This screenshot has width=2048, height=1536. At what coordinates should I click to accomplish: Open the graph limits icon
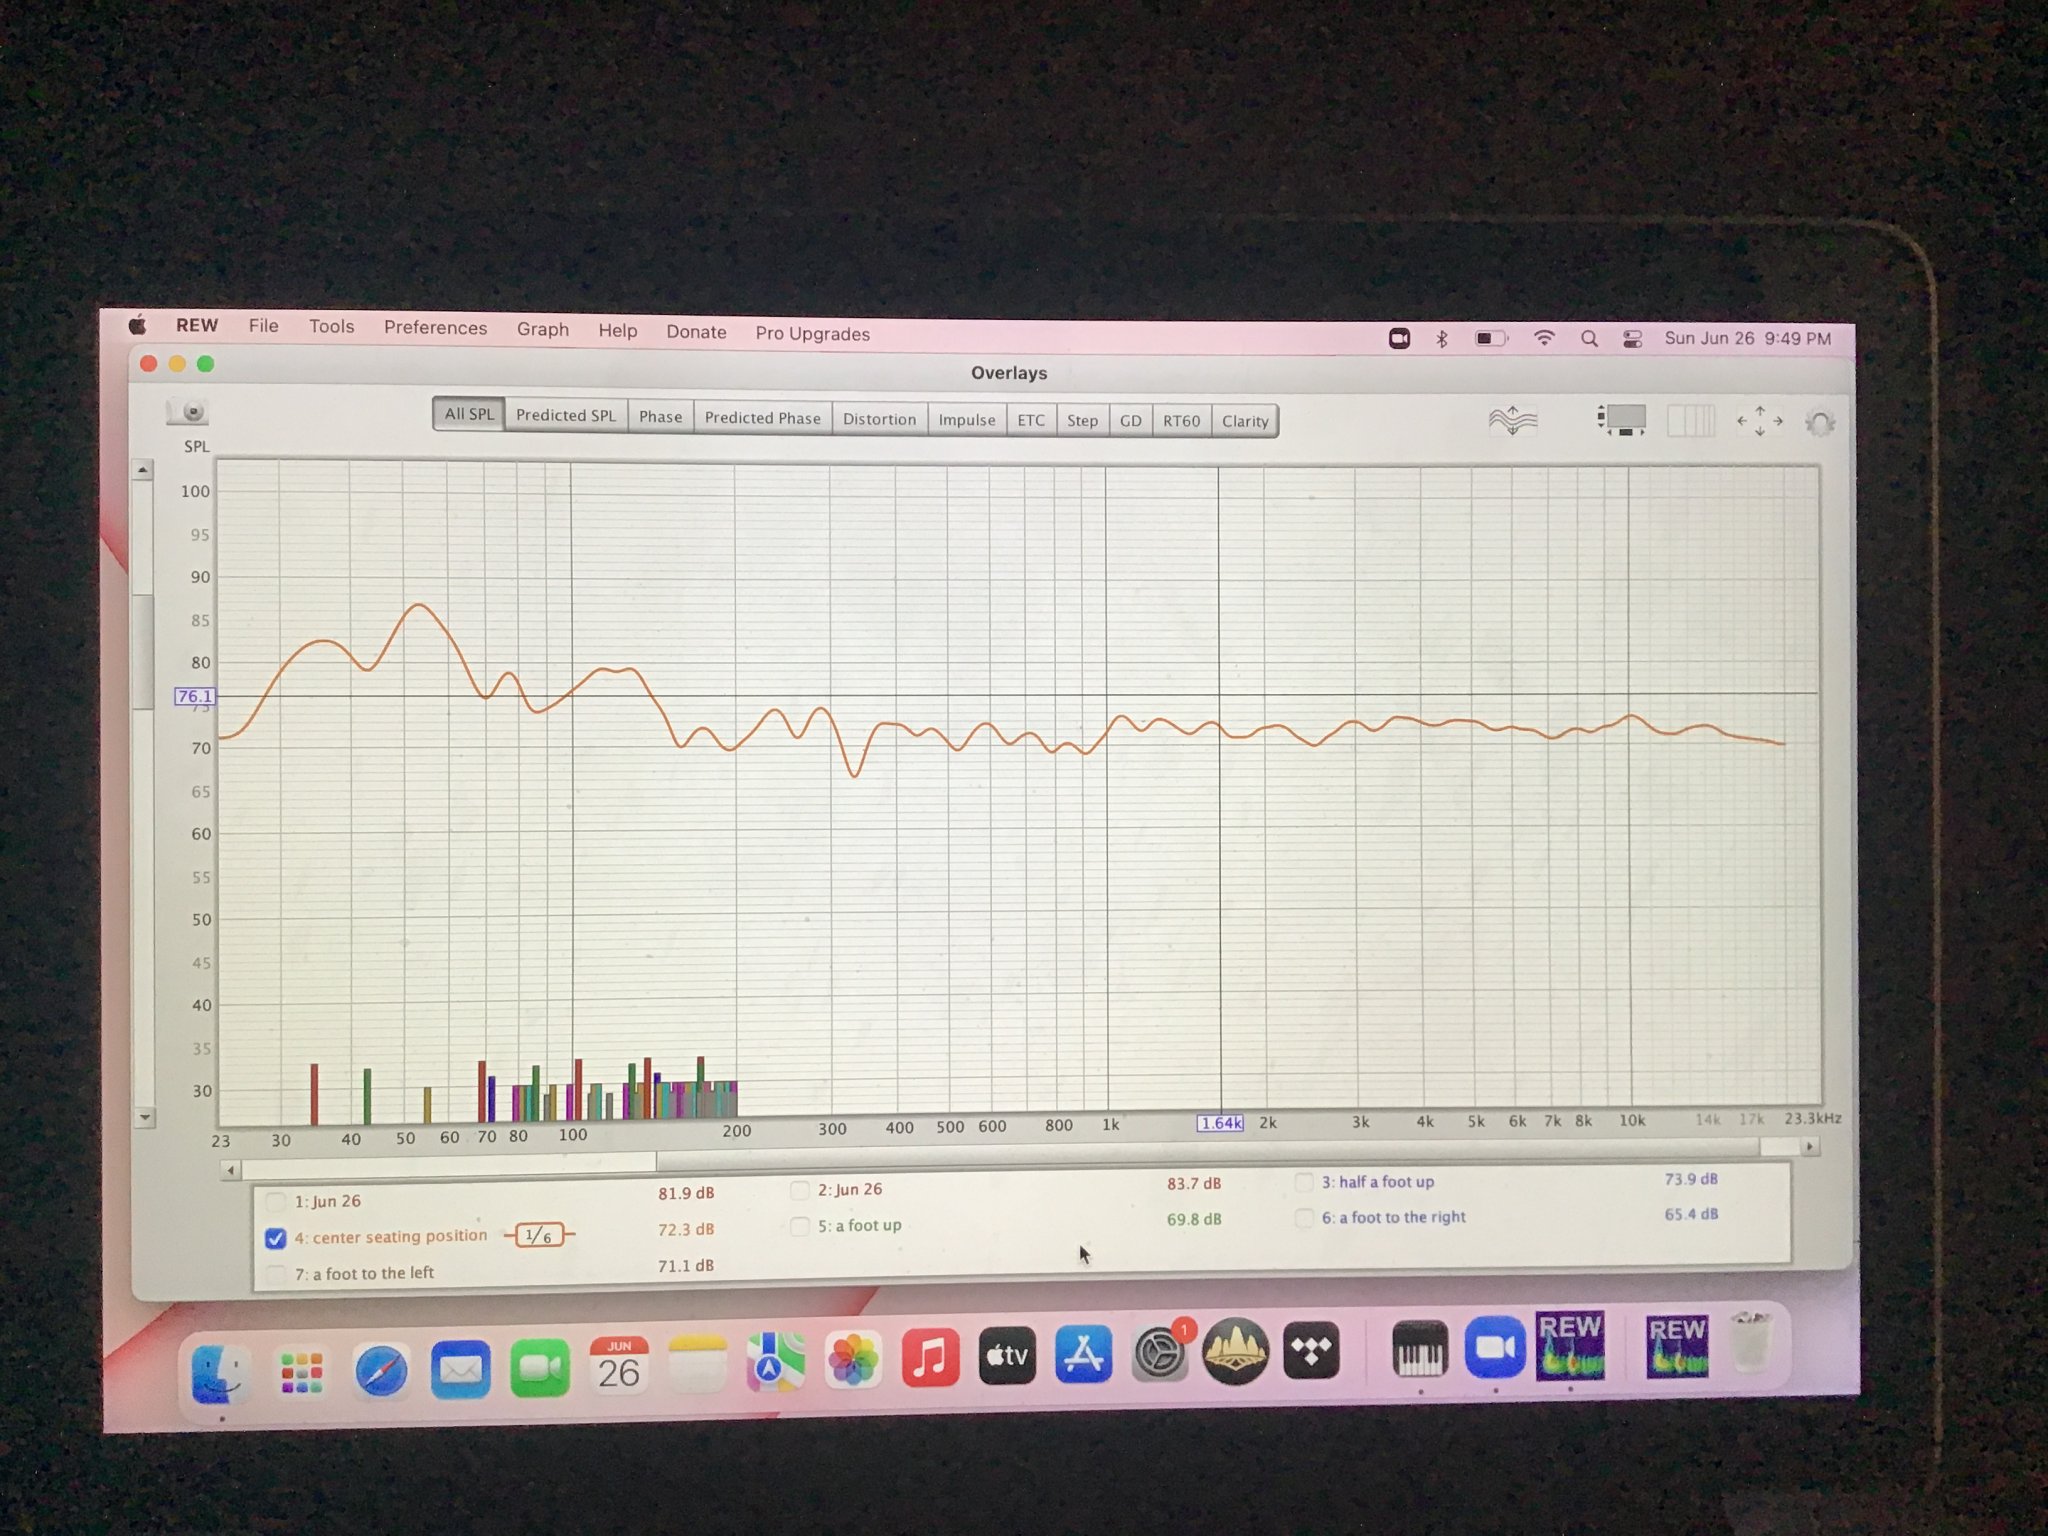[1621, 420]
